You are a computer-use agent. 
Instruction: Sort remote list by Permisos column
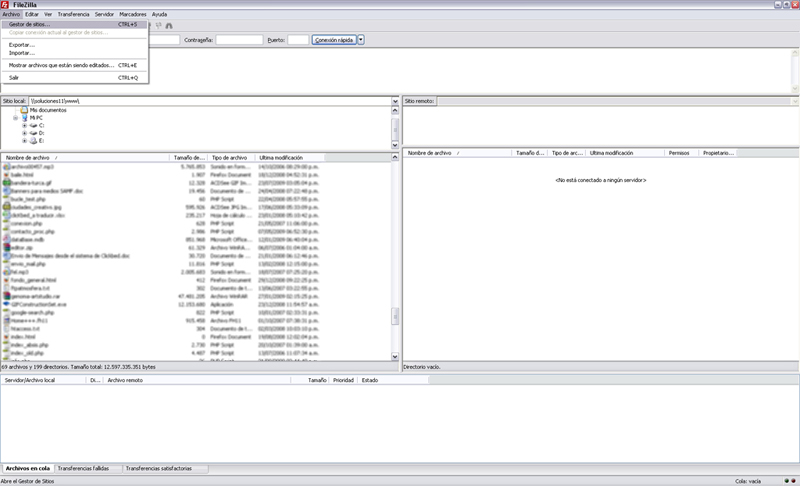[x=681, y=153]
